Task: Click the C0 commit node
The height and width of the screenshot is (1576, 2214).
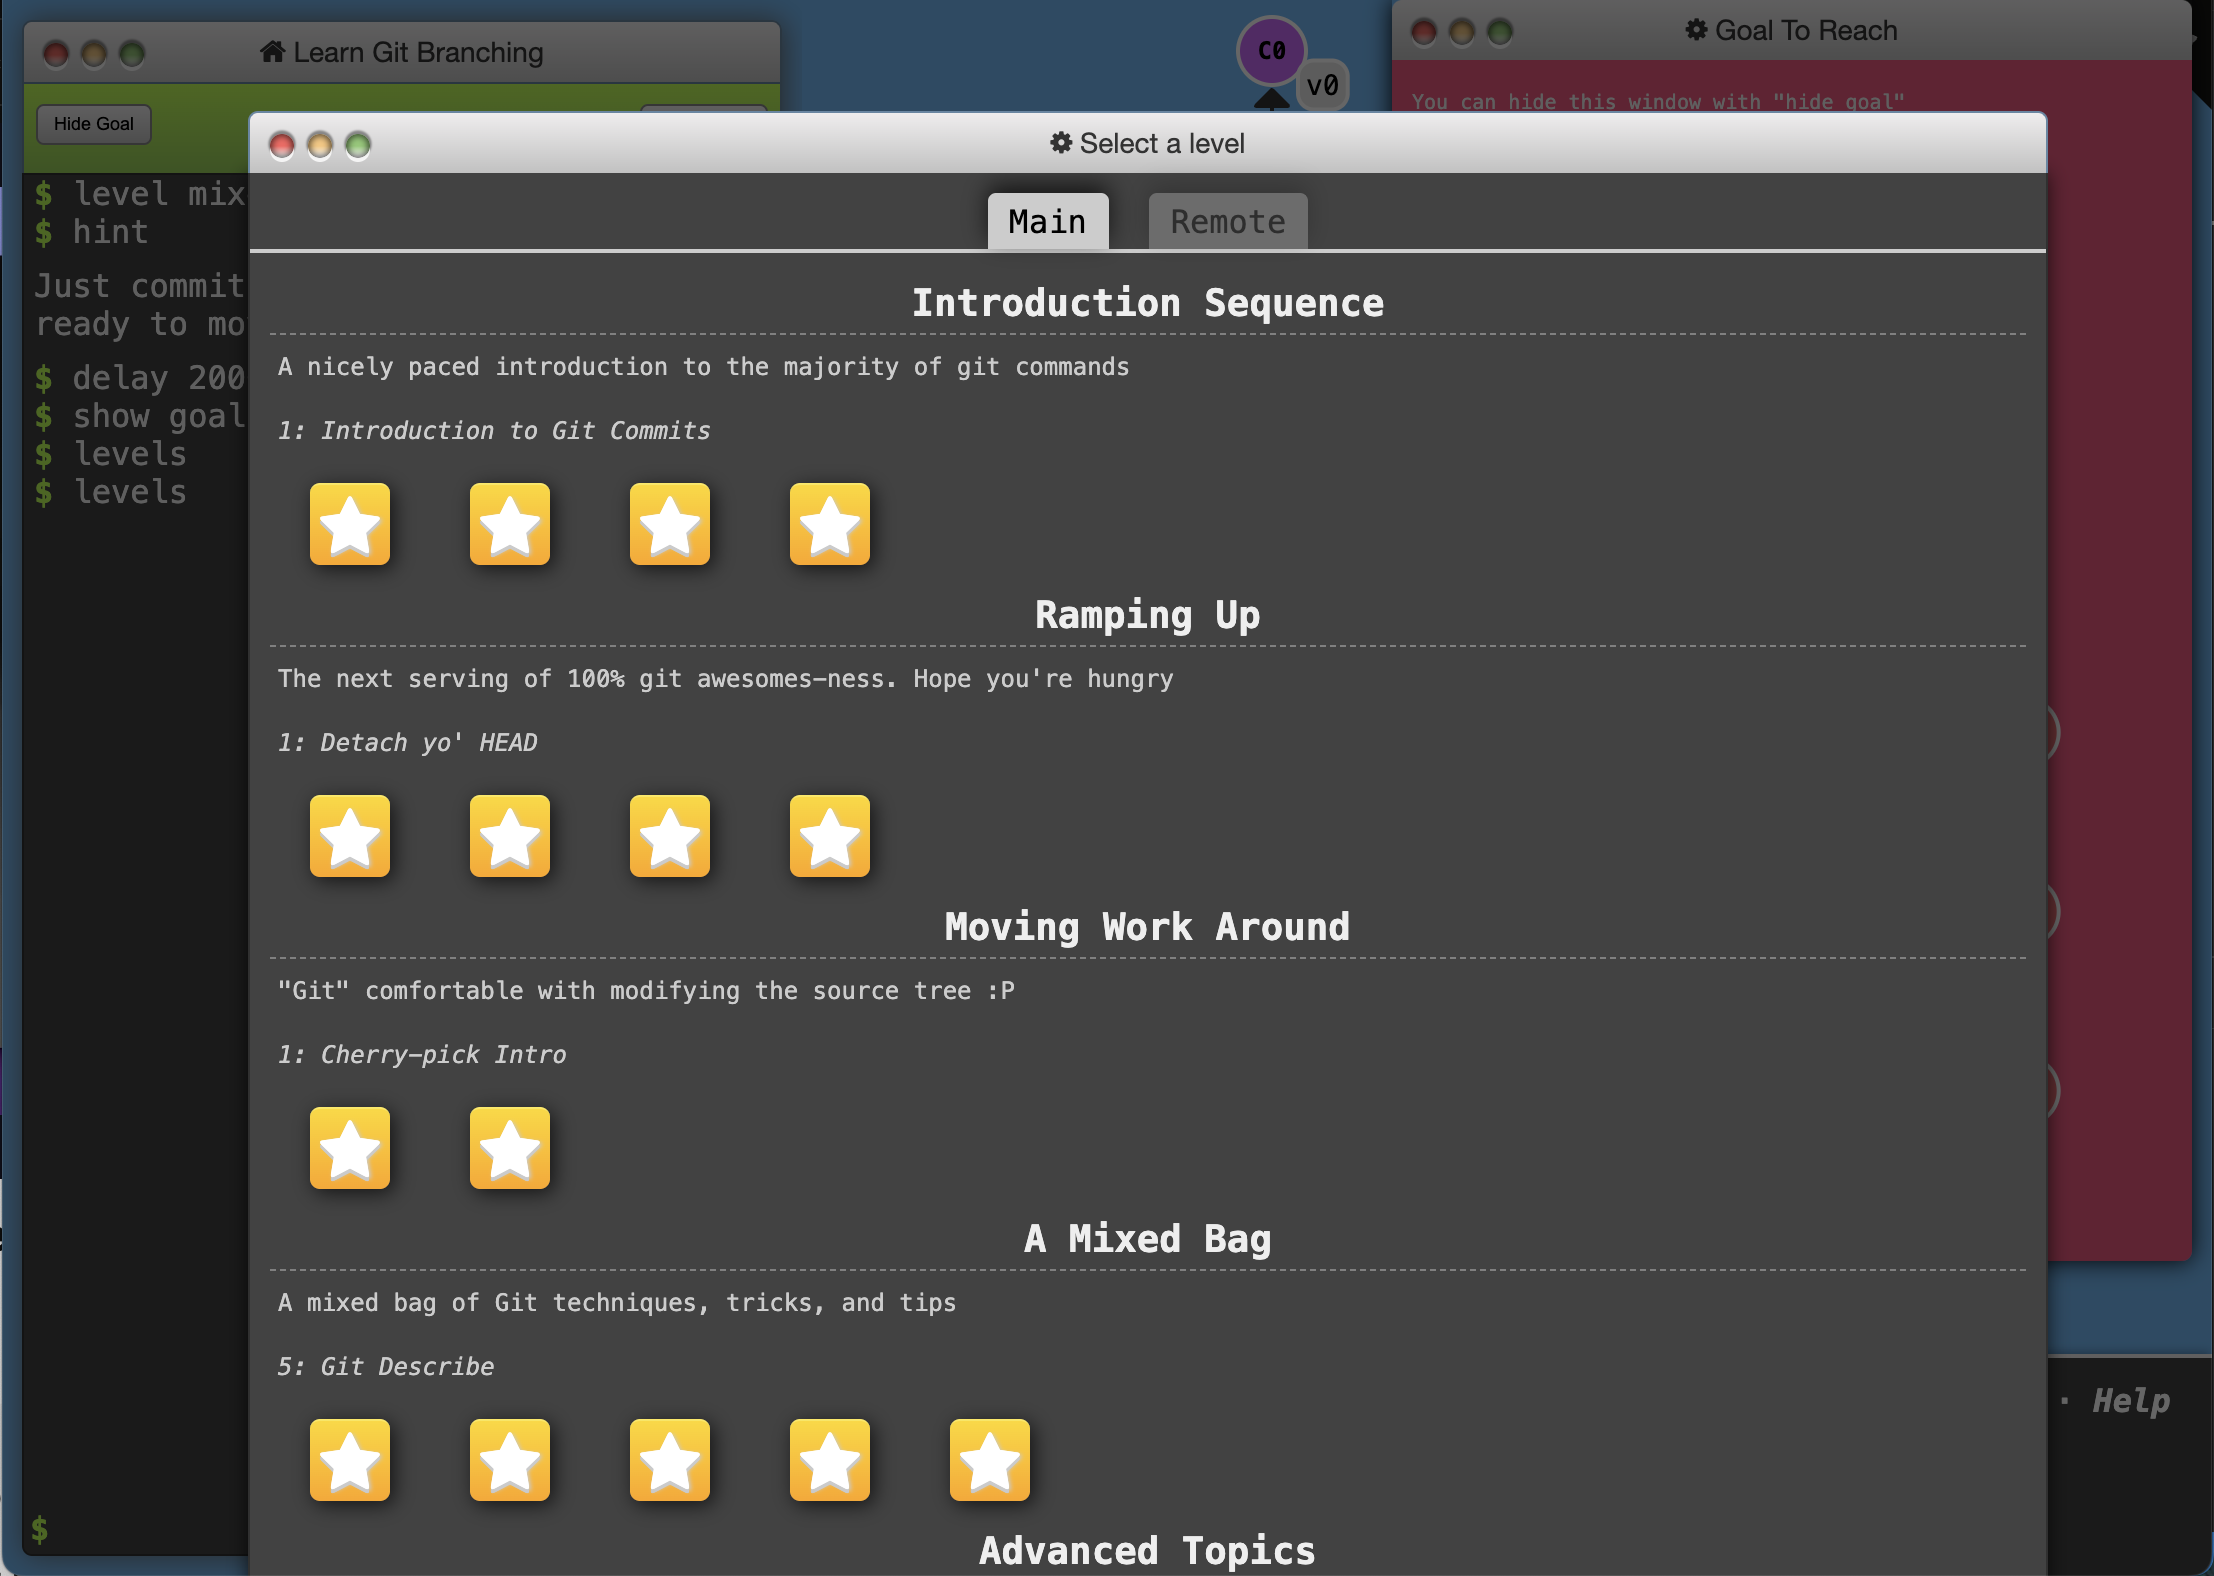Action: click(1272, 50)
